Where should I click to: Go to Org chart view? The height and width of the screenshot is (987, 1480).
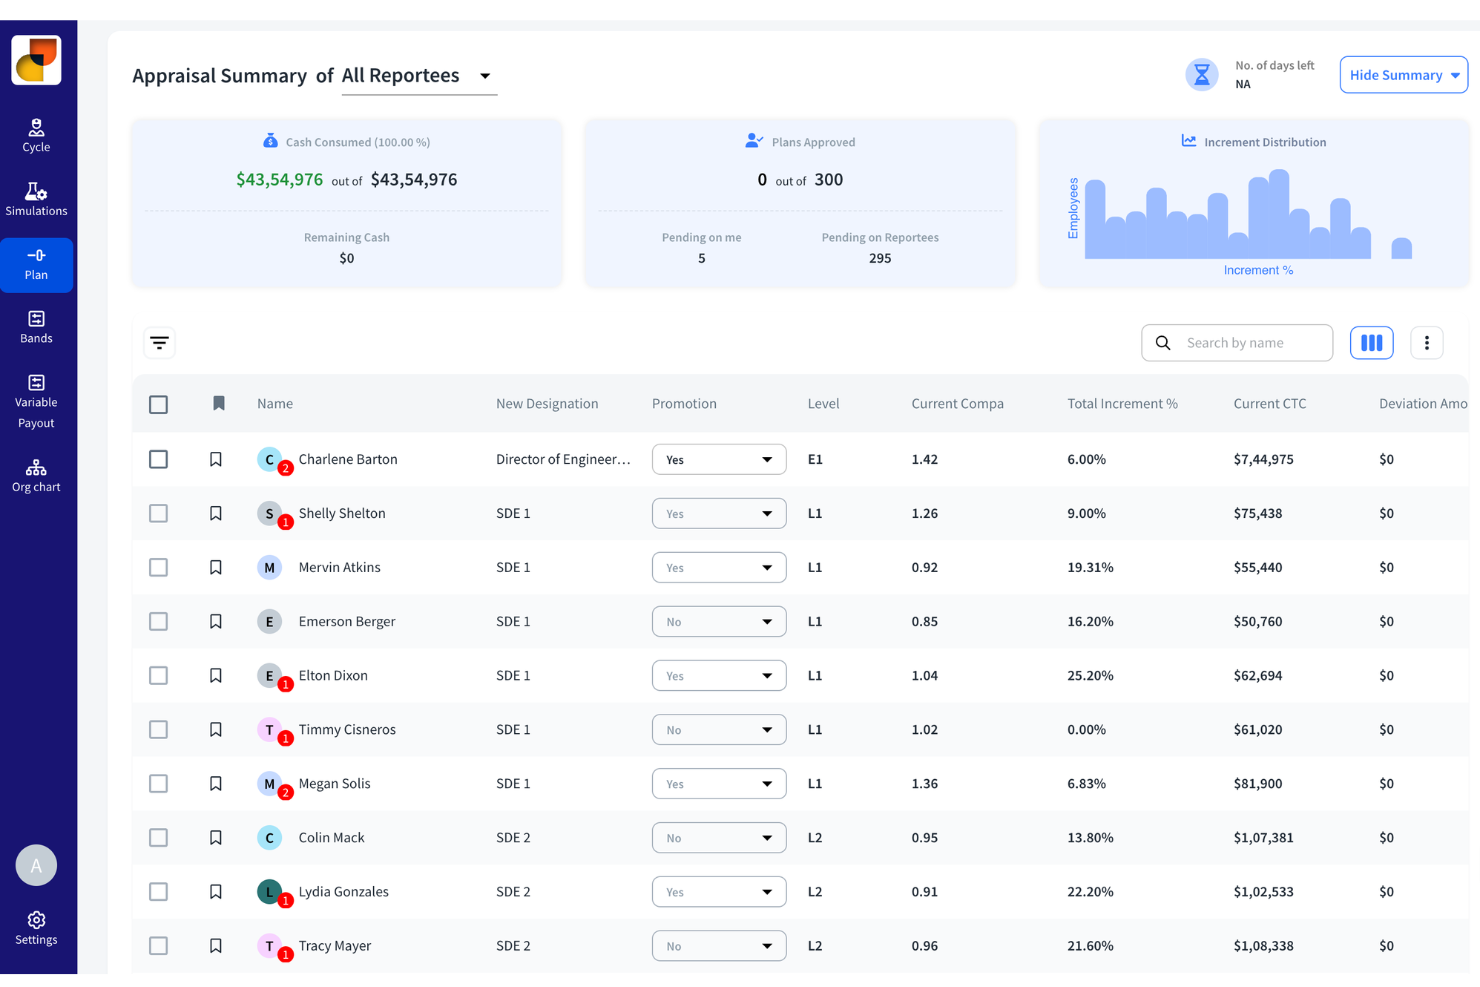click(x=36, y=476)
